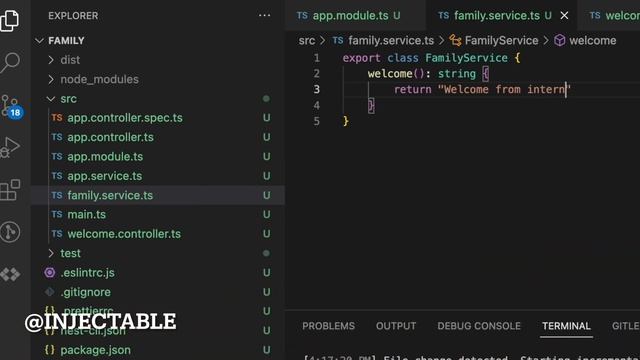Click line number 5 in the gutter
This screenshot has width=640, height=360.
[317, 121]
